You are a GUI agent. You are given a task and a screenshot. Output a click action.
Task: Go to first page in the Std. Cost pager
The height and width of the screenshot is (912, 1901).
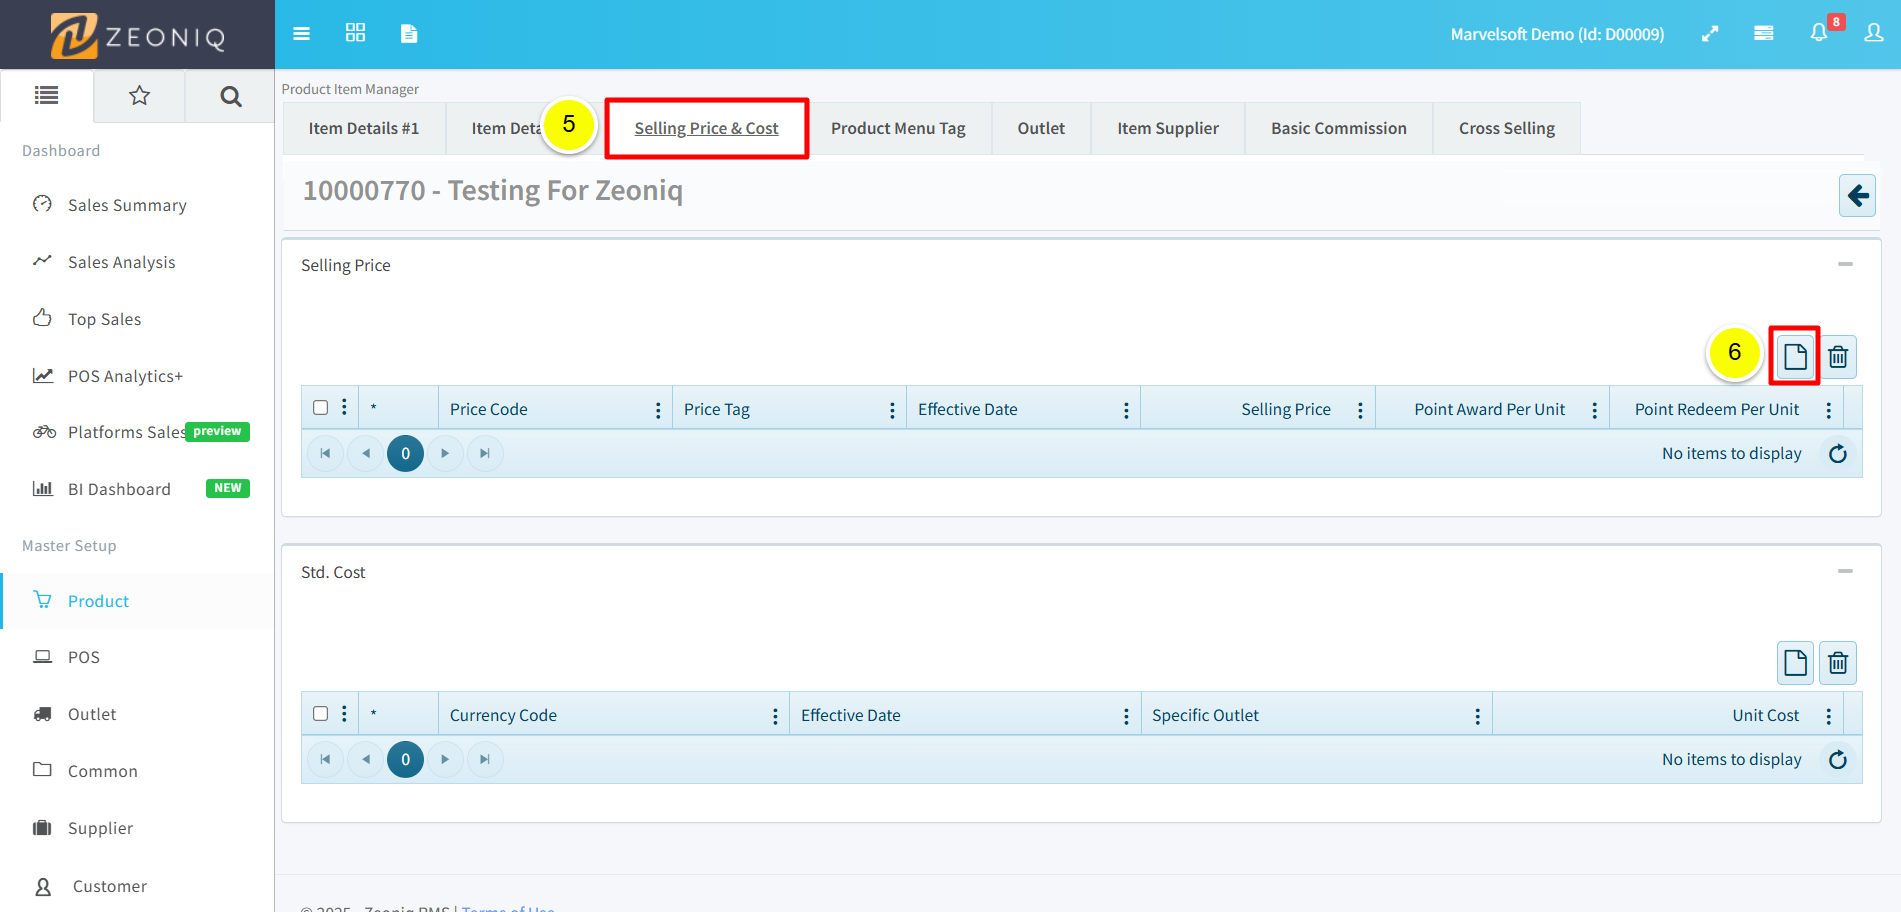click(x=325, y=759)
